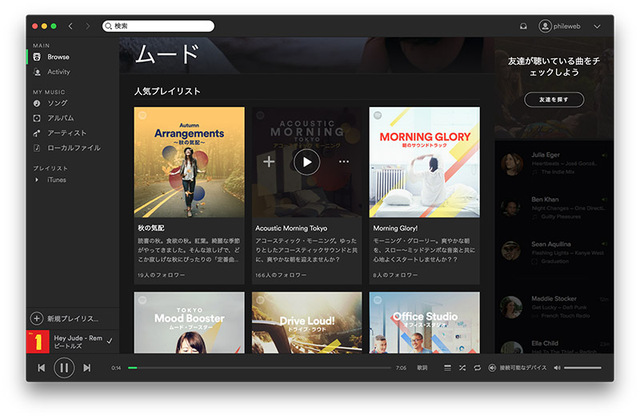Mute using the speaker icon
The image size is (640, 419).
557,368
